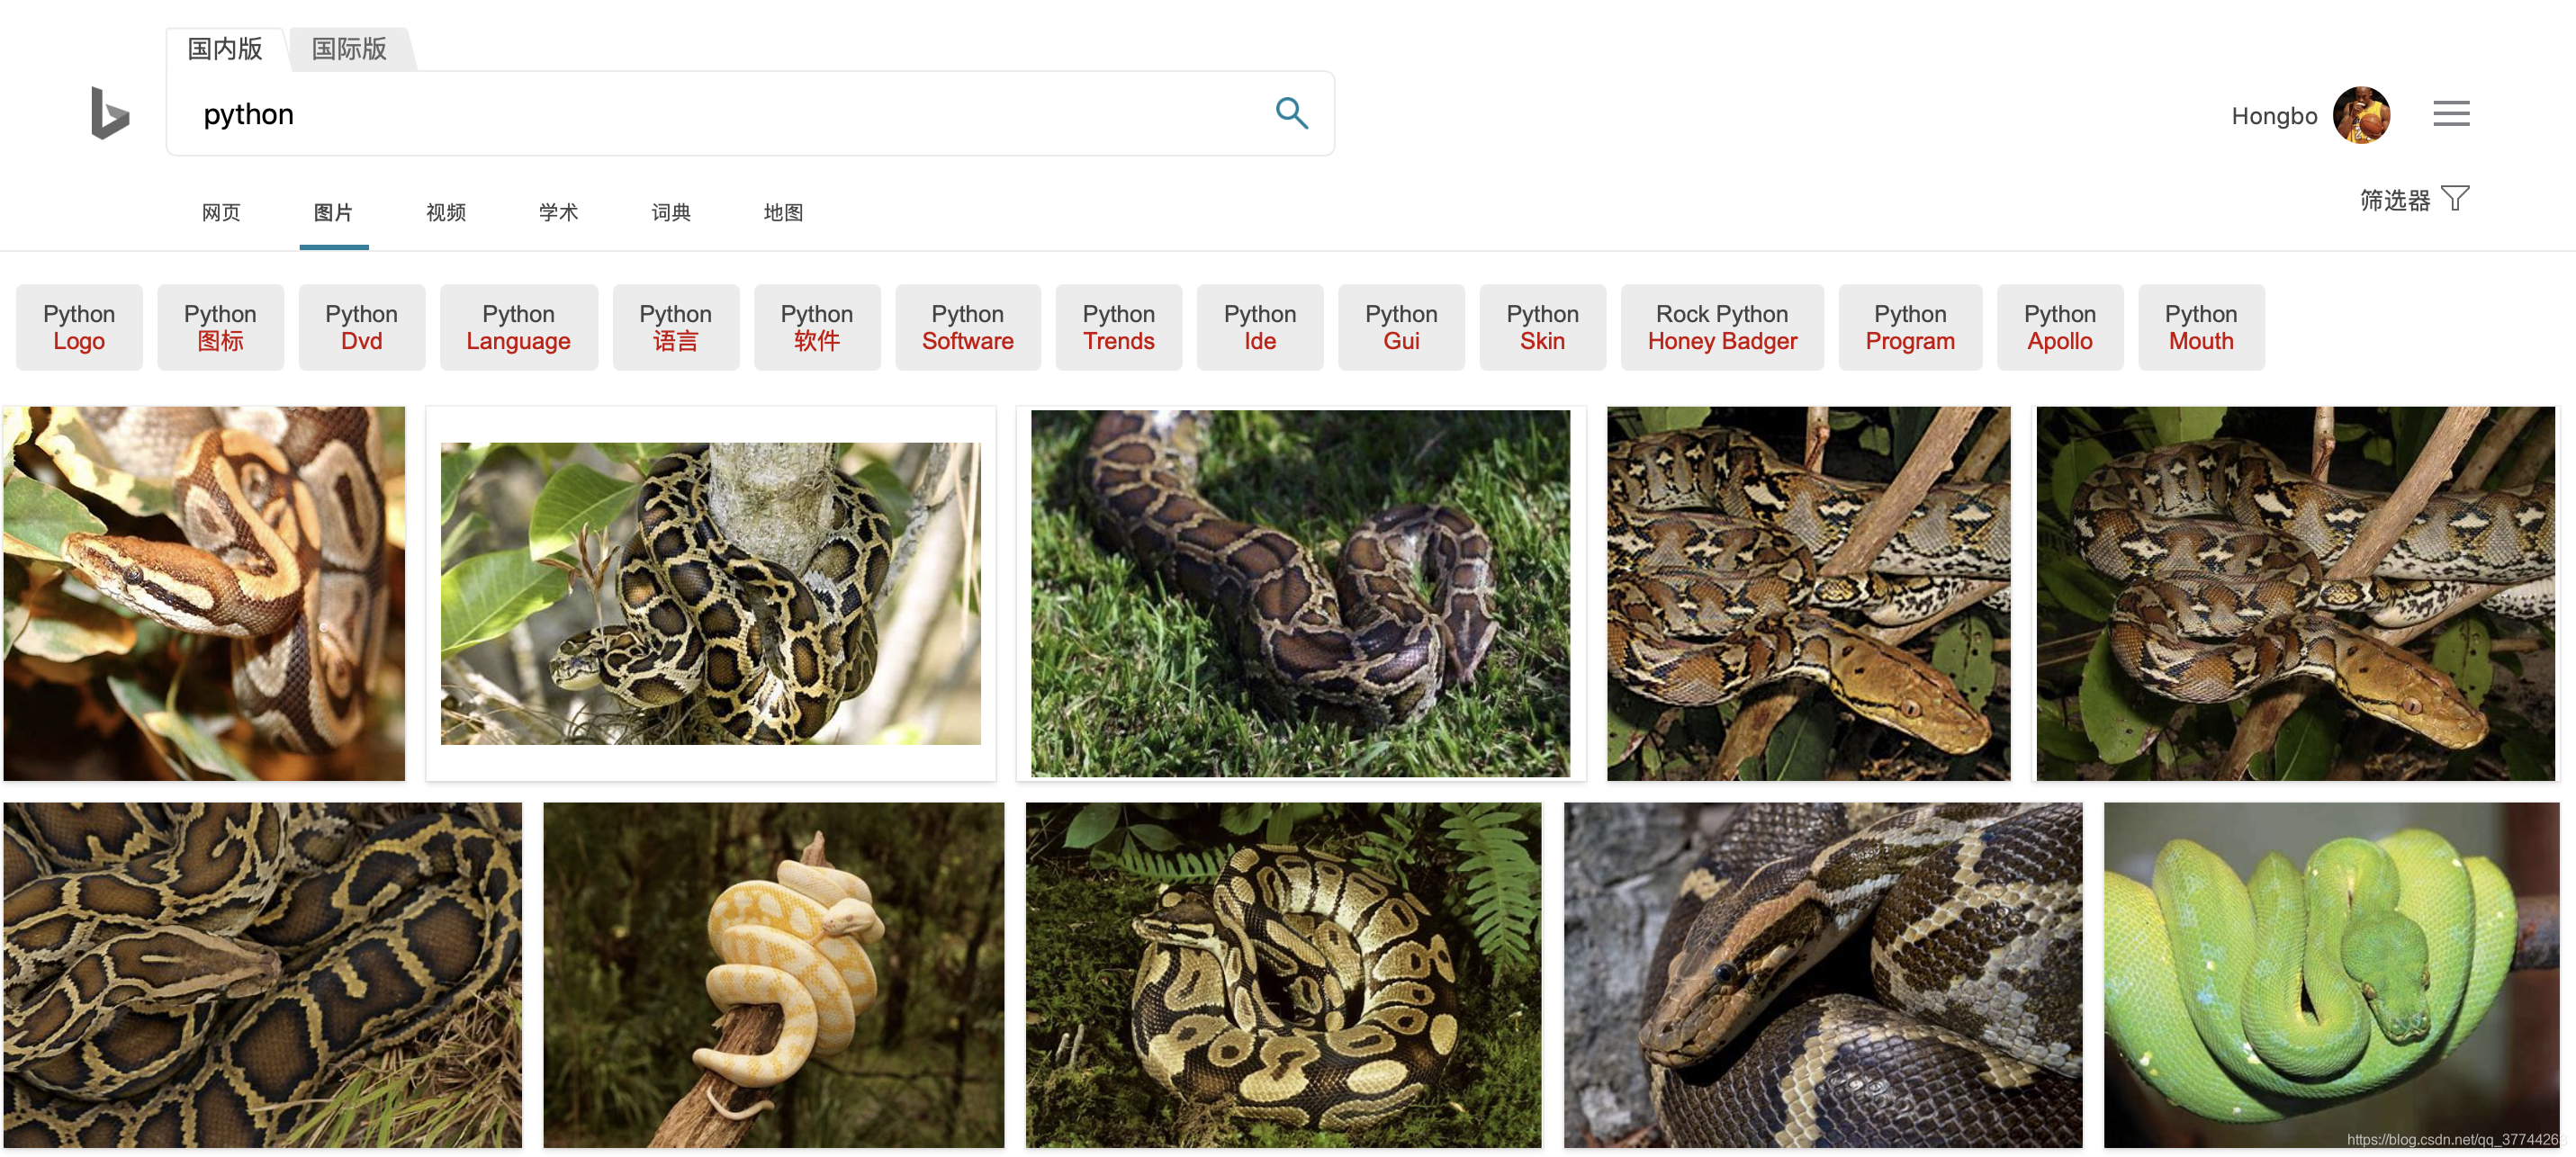Select the 地图 maps tab
Screen dimensions: 2576x1157
point(783,212)
